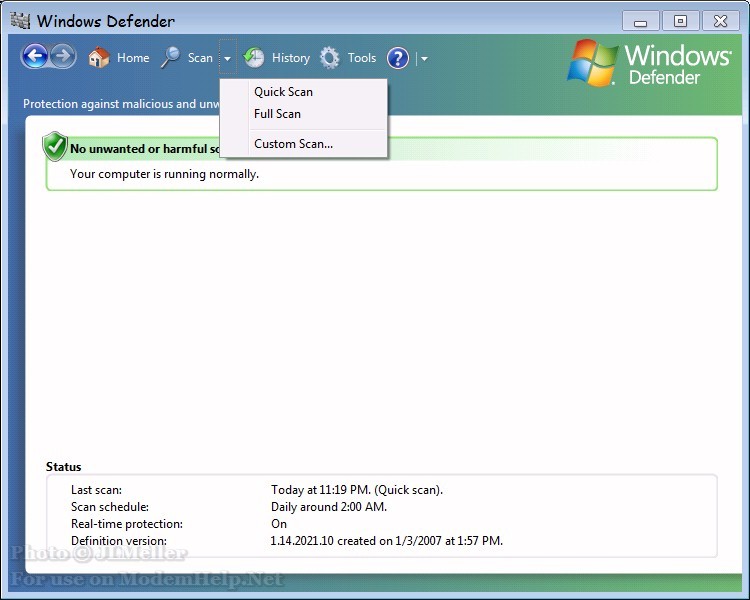Open the Home house icon
The image size is (750, 600).
(x=99, y=58)
